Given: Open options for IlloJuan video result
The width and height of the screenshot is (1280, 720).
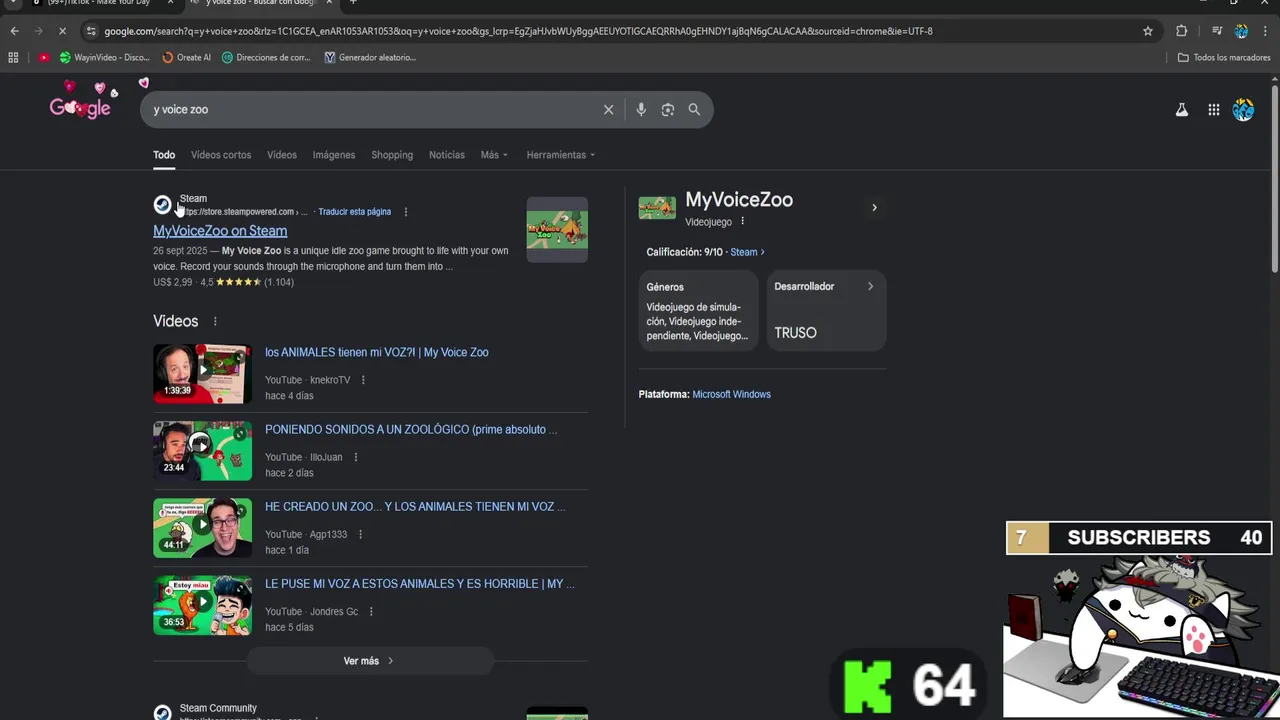Looking at the screenshot, I should pyautogui.click(x=355, y=457).
